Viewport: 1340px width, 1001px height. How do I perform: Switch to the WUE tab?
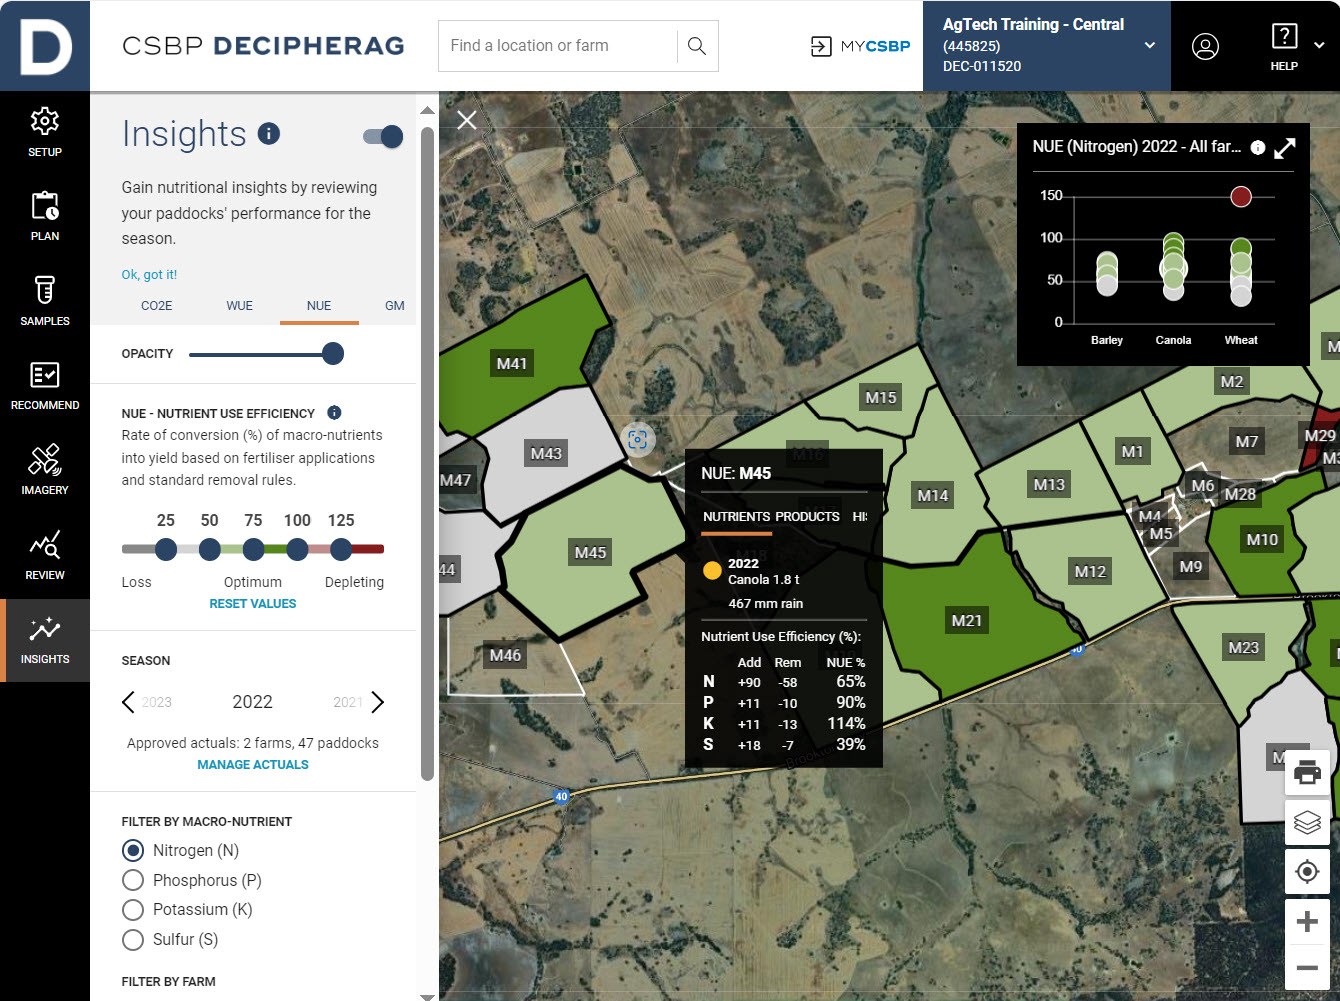[239, 306]
